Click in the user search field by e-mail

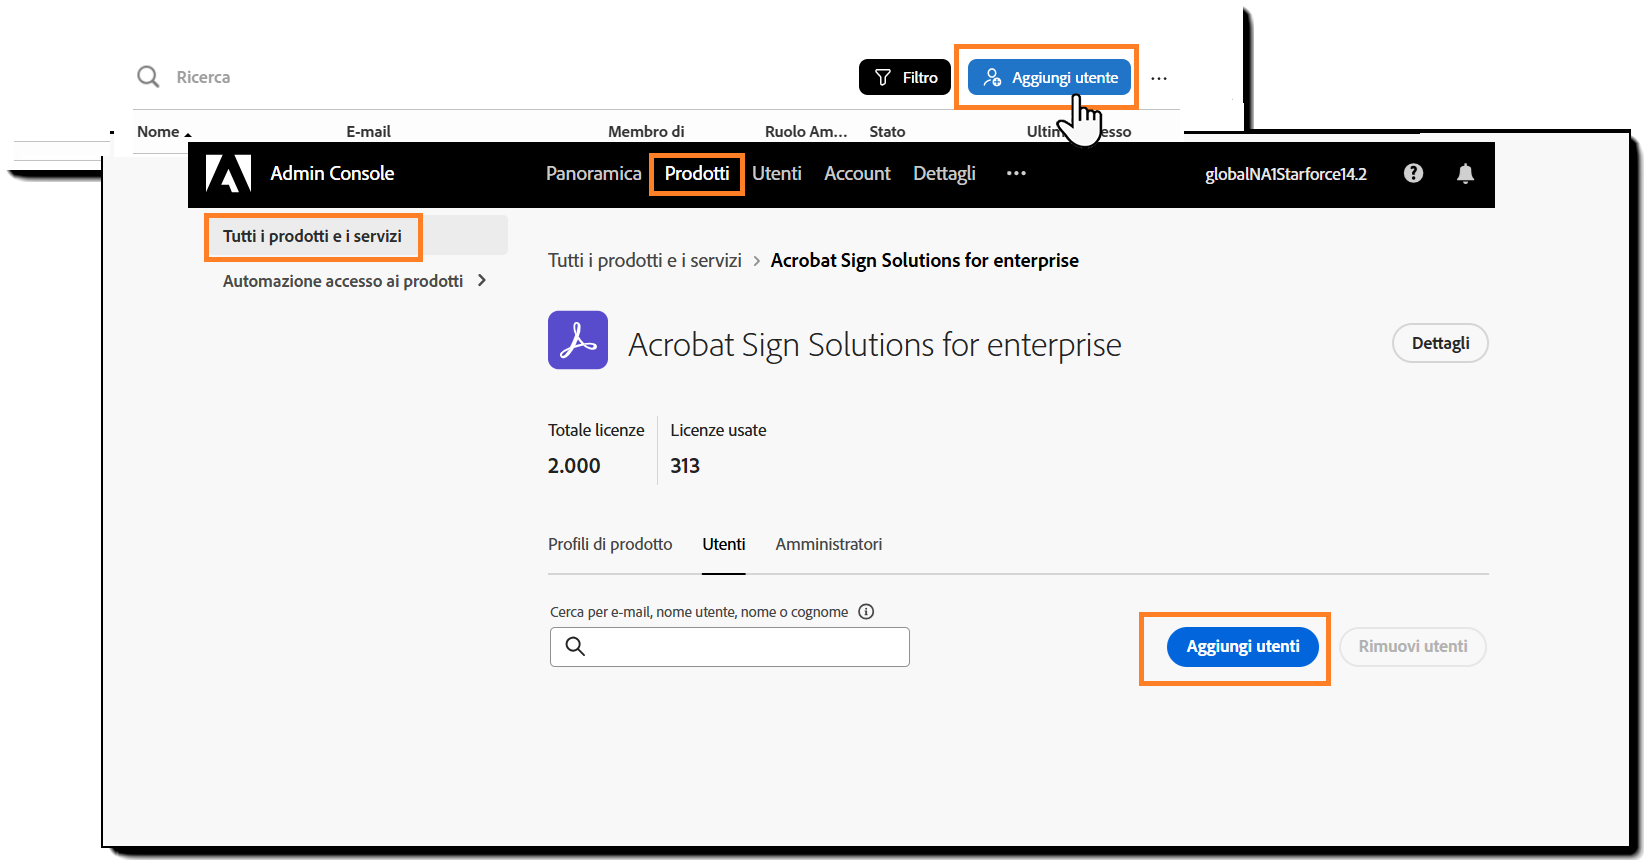730,647
